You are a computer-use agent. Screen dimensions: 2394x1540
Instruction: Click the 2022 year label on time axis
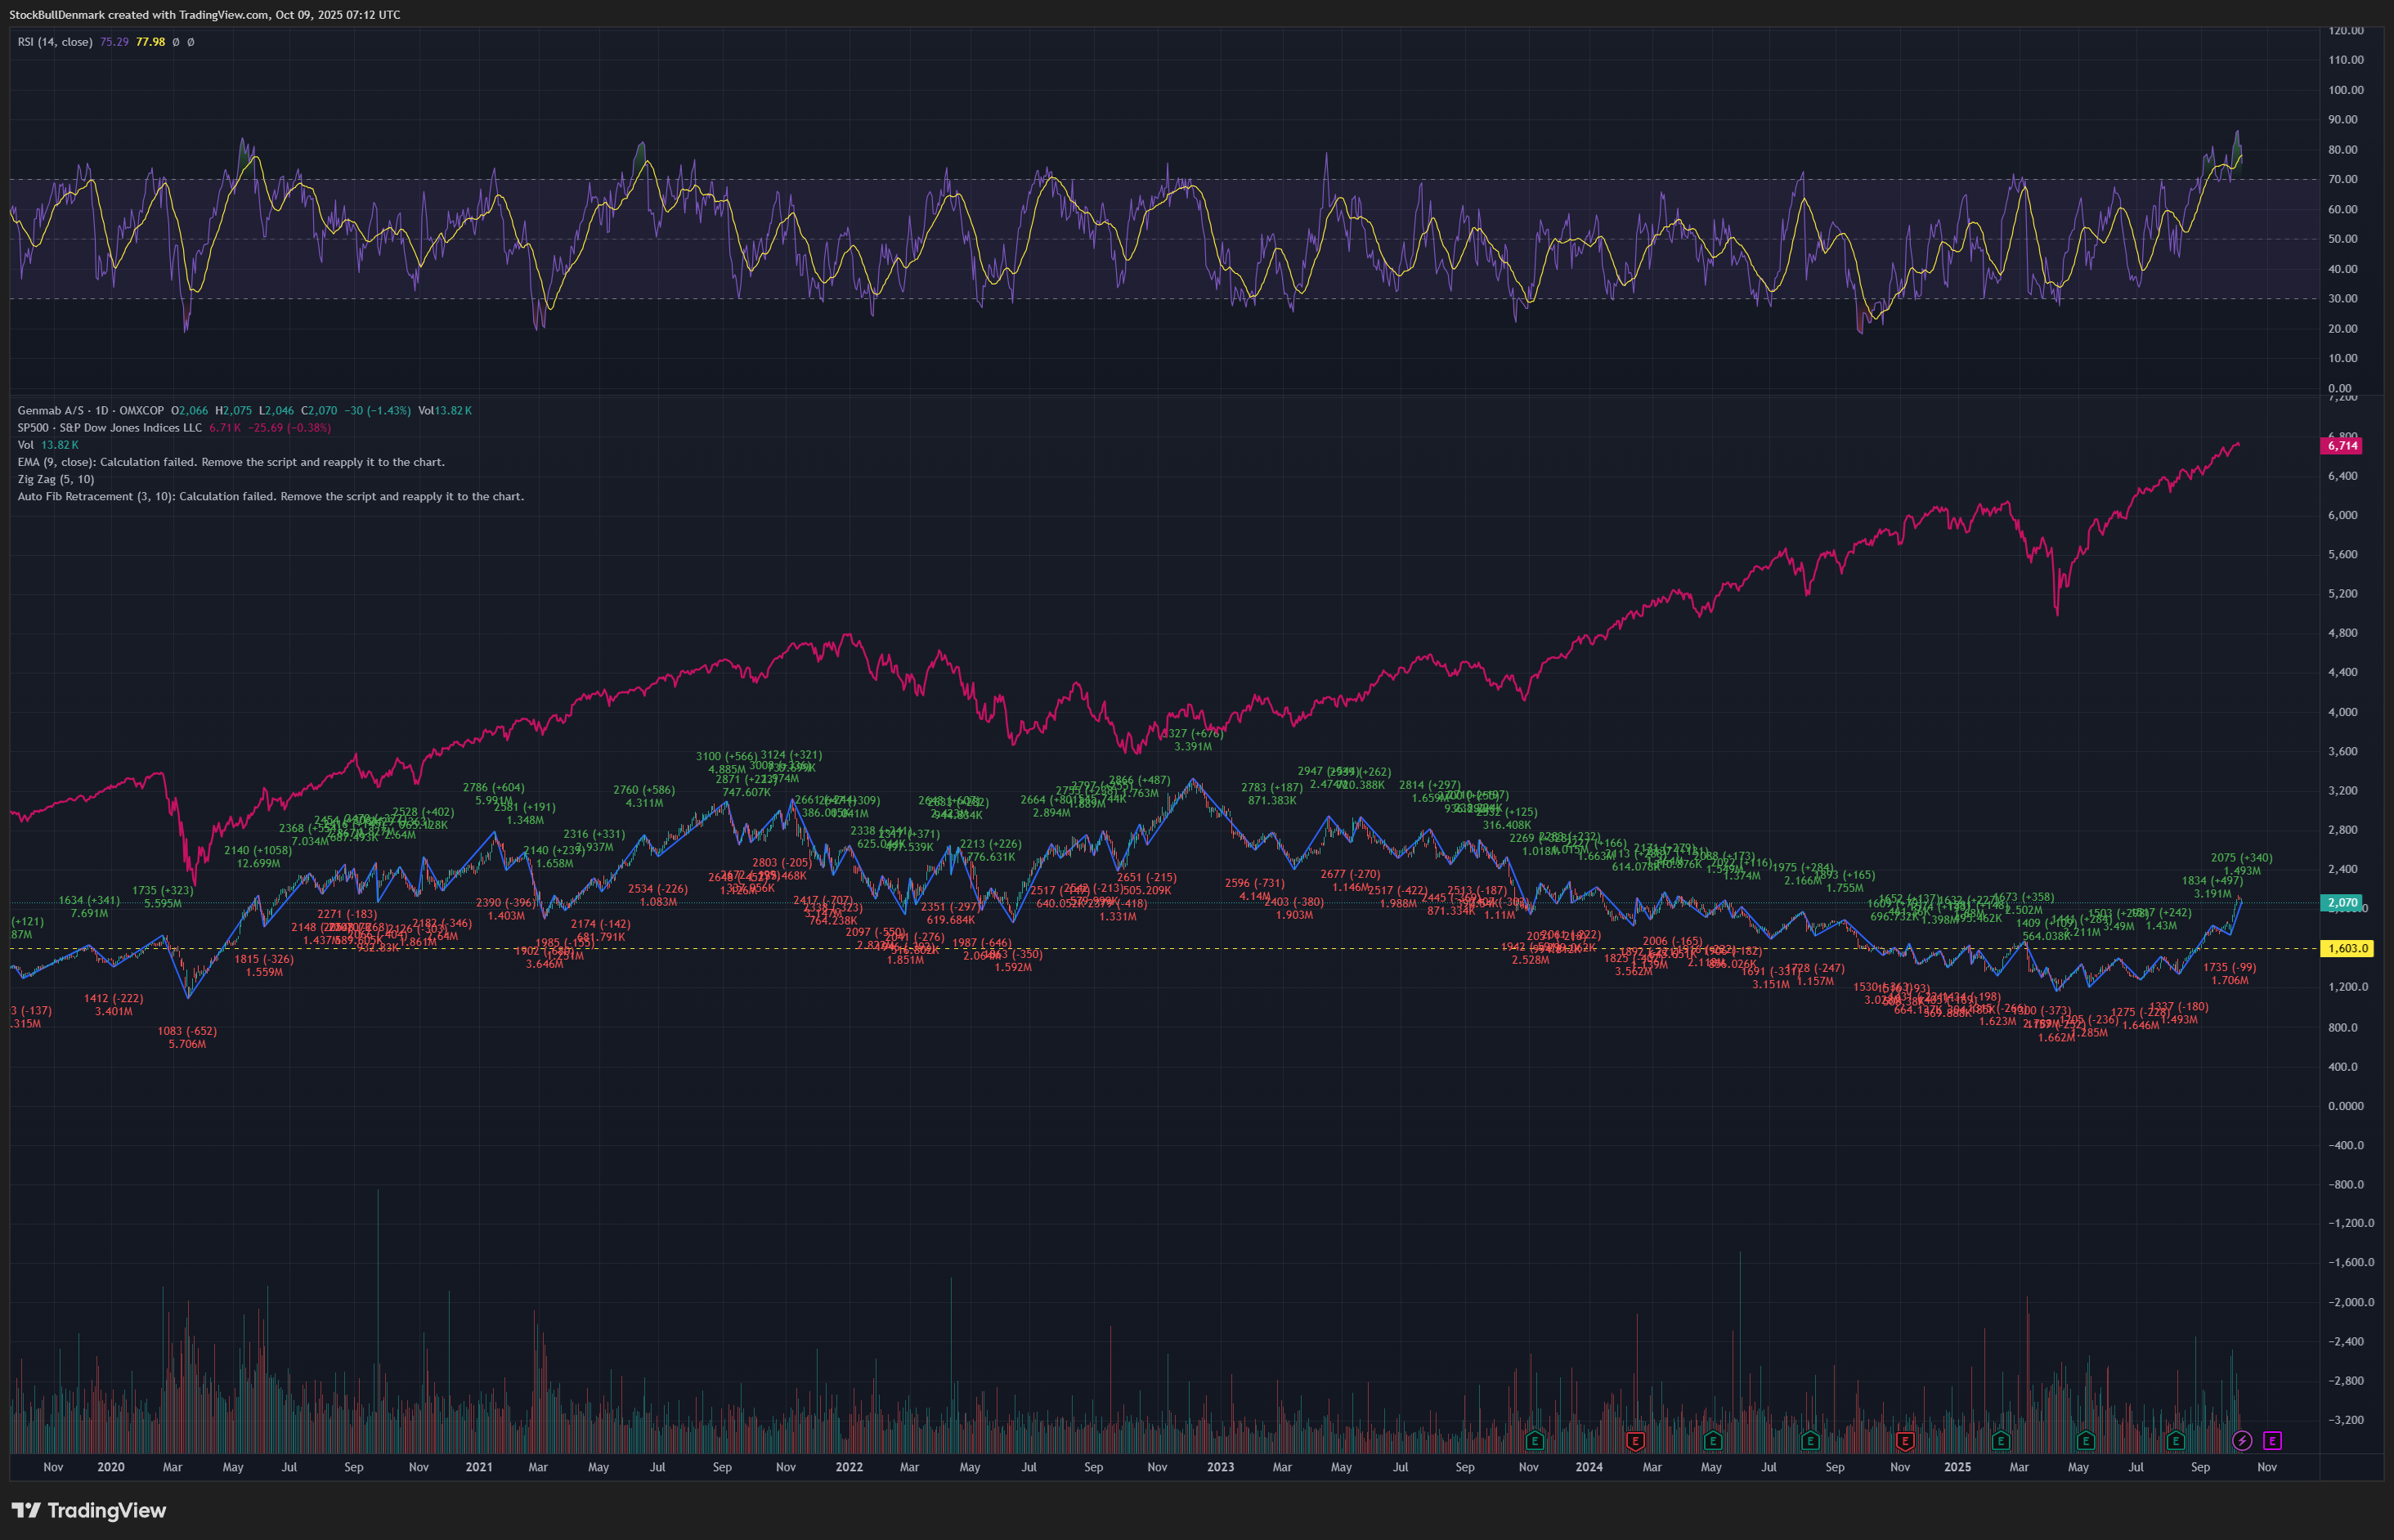point(849,1467)
